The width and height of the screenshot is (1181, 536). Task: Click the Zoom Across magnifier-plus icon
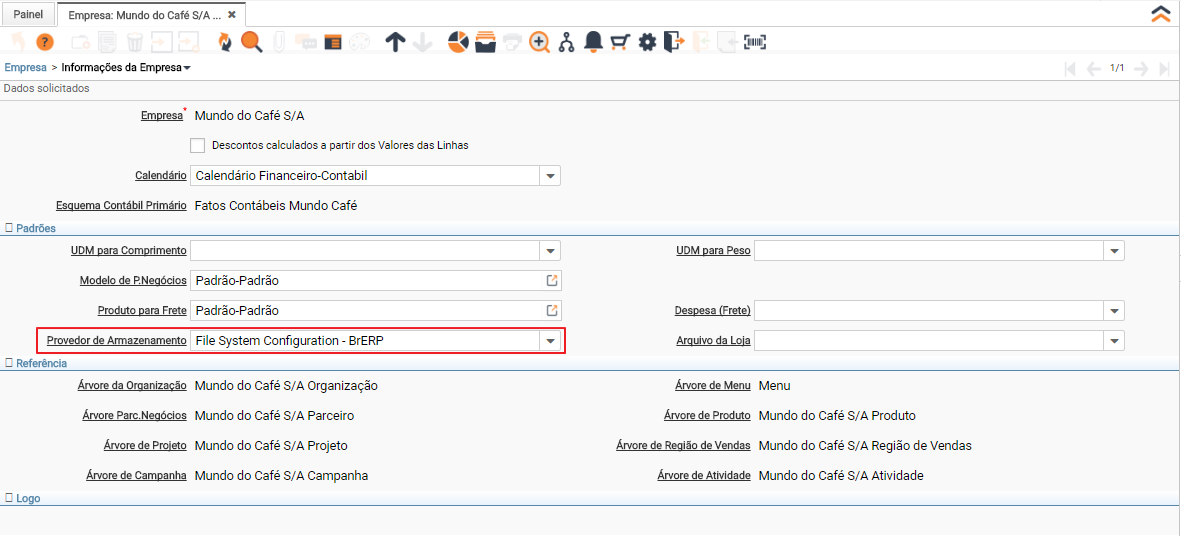(539, 42)
